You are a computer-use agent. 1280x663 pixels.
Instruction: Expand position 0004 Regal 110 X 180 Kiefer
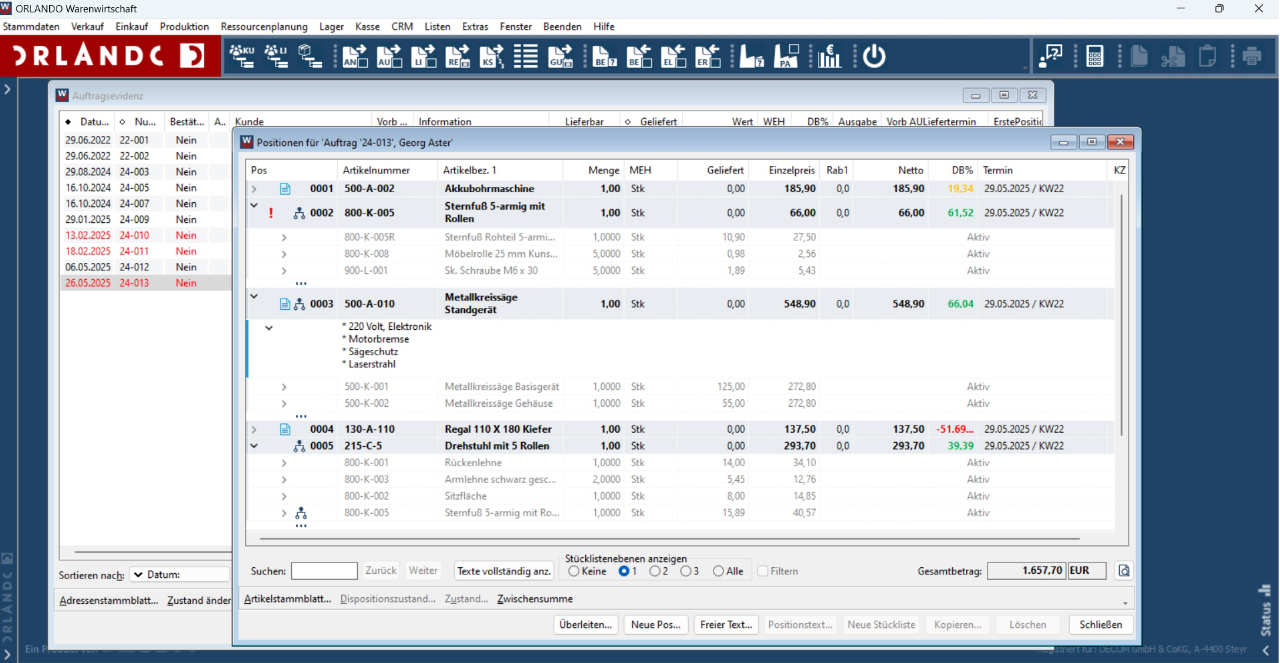[x=254, y=429]
